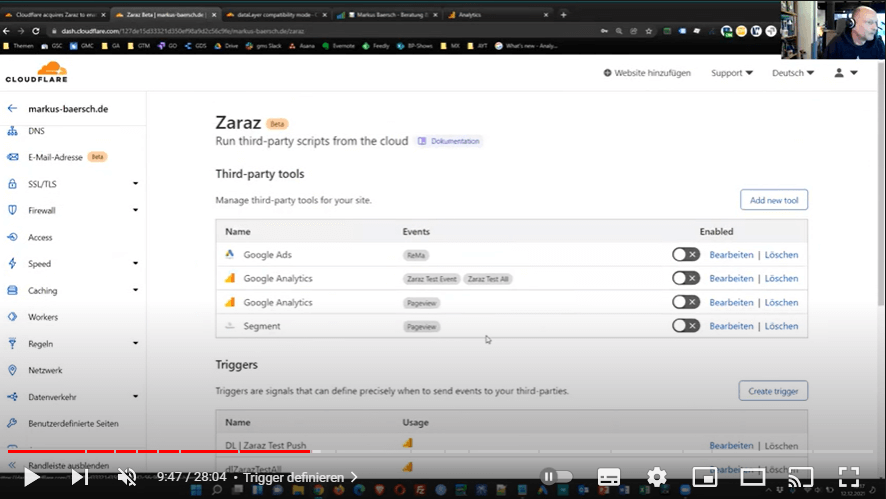886x499 pixels.
Task: Expand the Speed sidebar section
Action: 136,263
